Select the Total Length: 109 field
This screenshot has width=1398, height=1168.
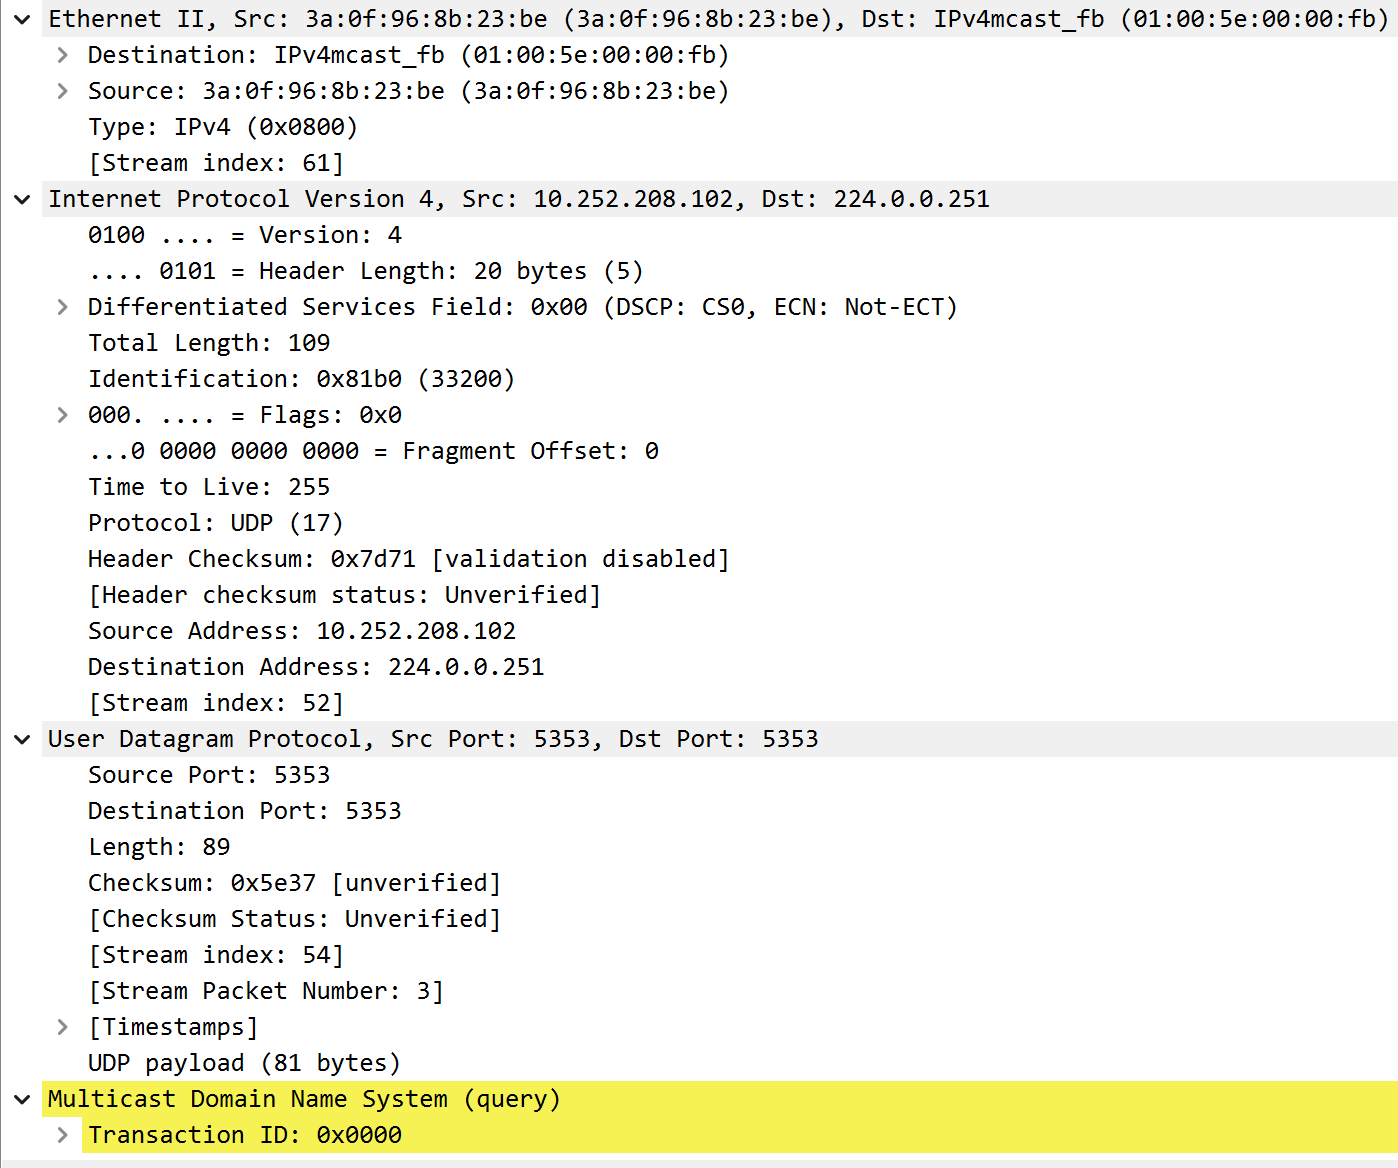click(x=208, y=343)
